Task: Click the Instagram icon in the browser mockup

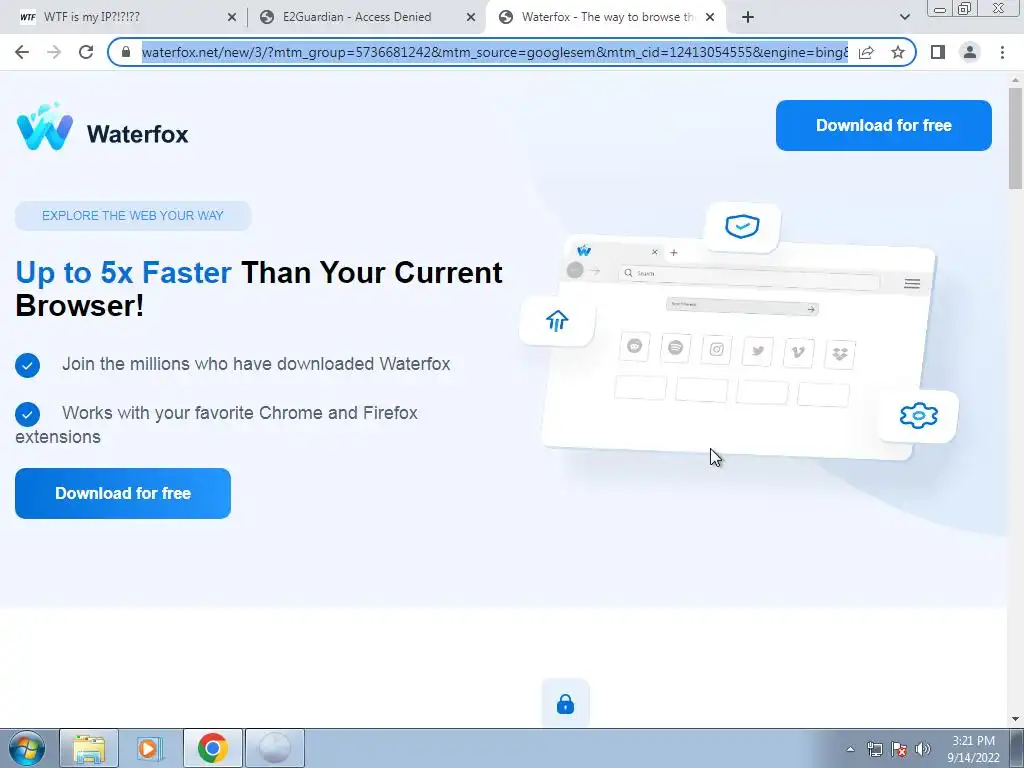Action: tap(716, 349)
